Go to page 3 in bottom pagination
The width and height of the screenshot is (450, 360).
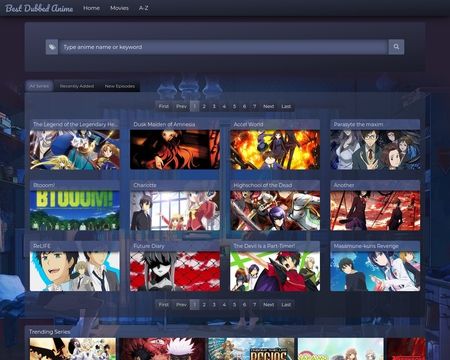pyautogui.click(x=214, y=305)
